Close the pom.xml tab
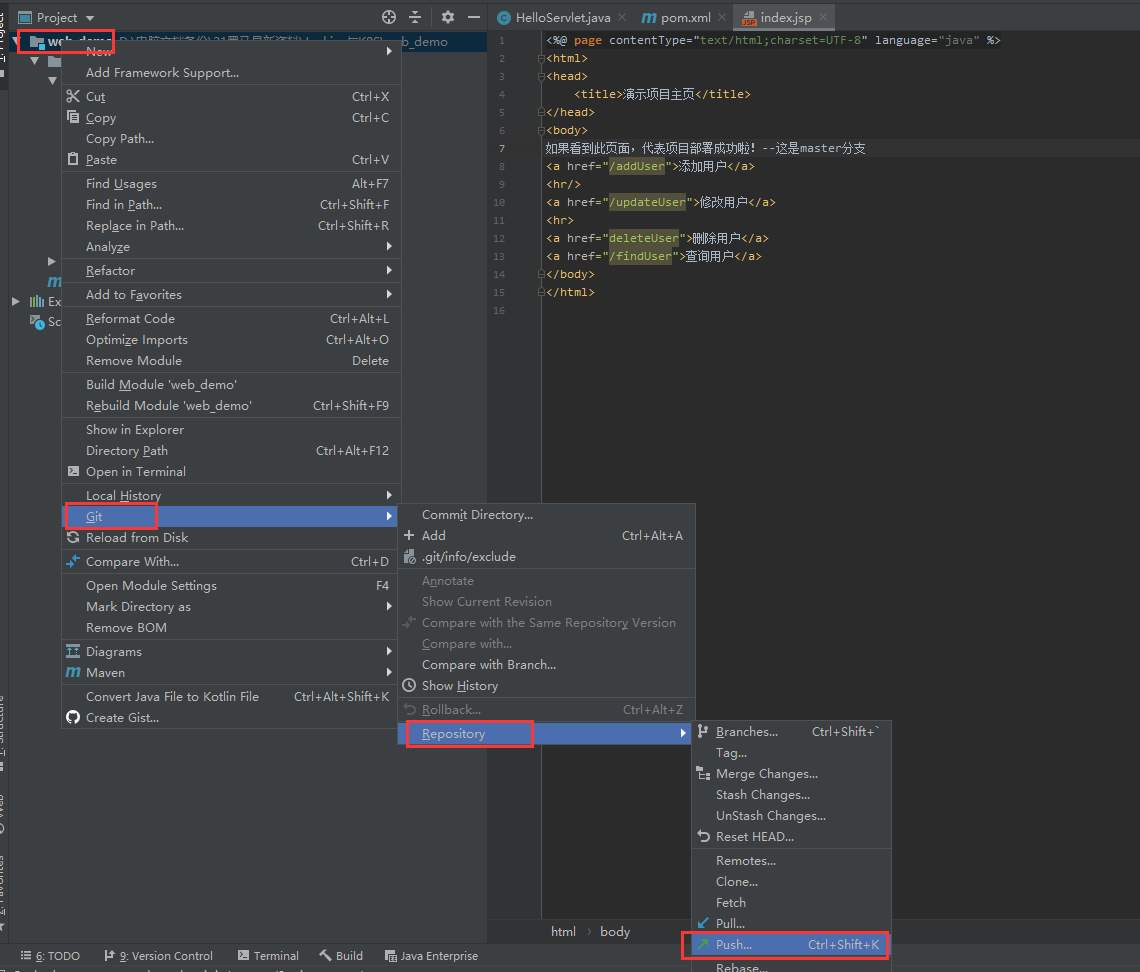This screenshot has height=972, width=1140. coord(721,17)
